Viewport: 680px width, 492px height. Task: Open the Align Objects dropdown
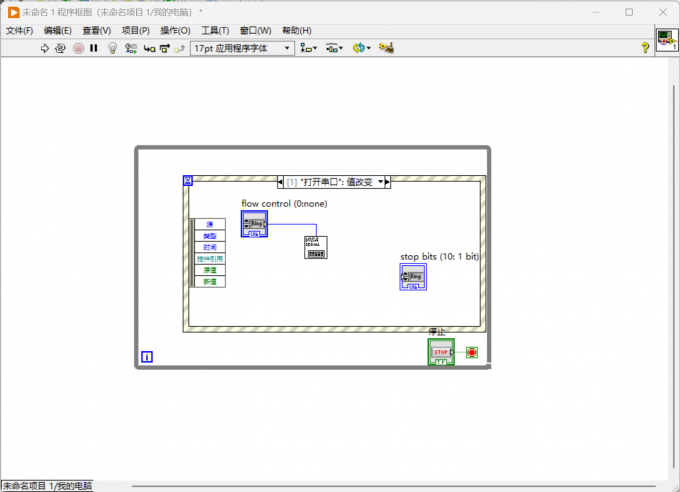309,48
